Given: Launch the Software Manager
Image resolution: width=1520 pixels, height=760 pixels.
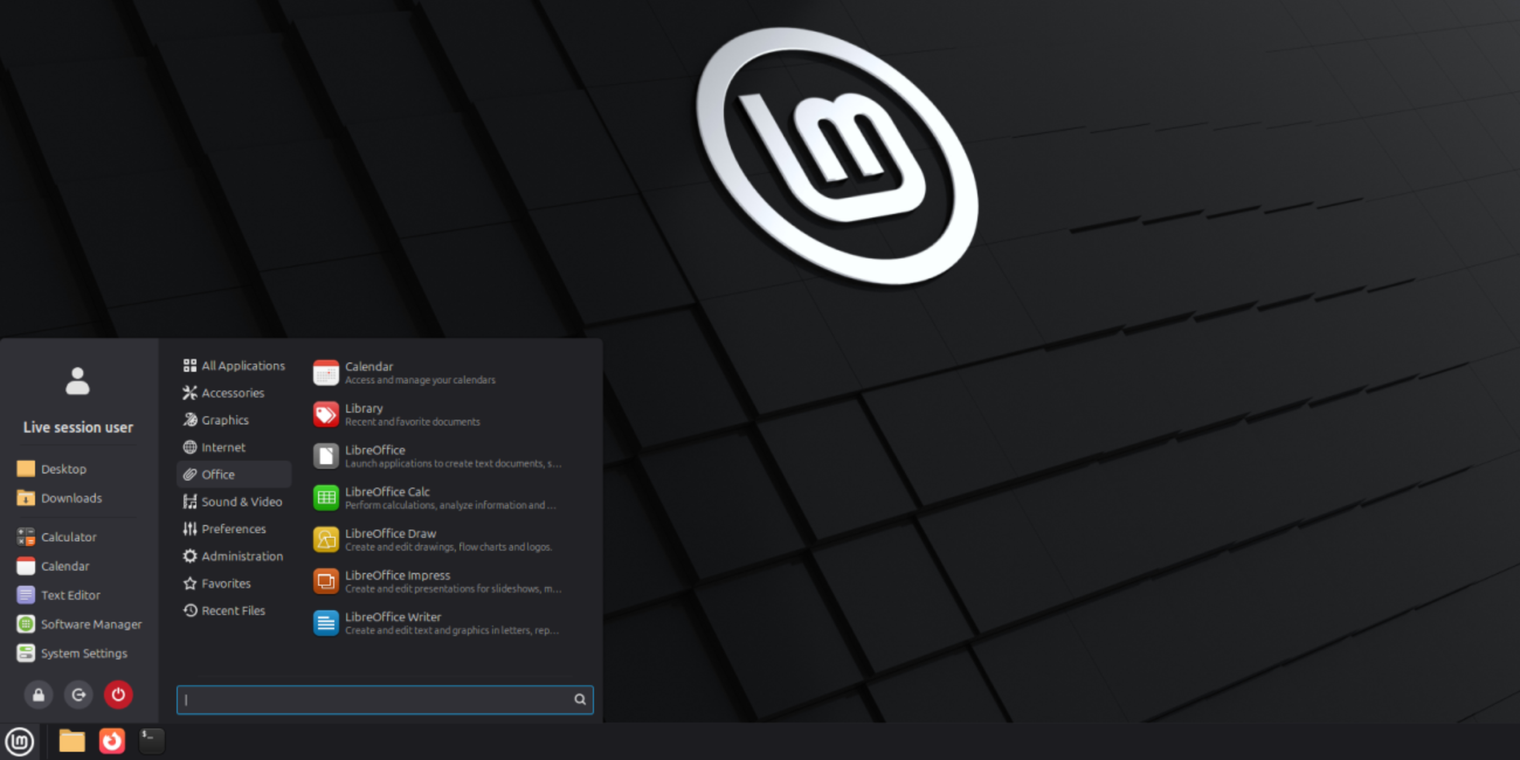Looking at the screenshot, I should click(90, 623).
